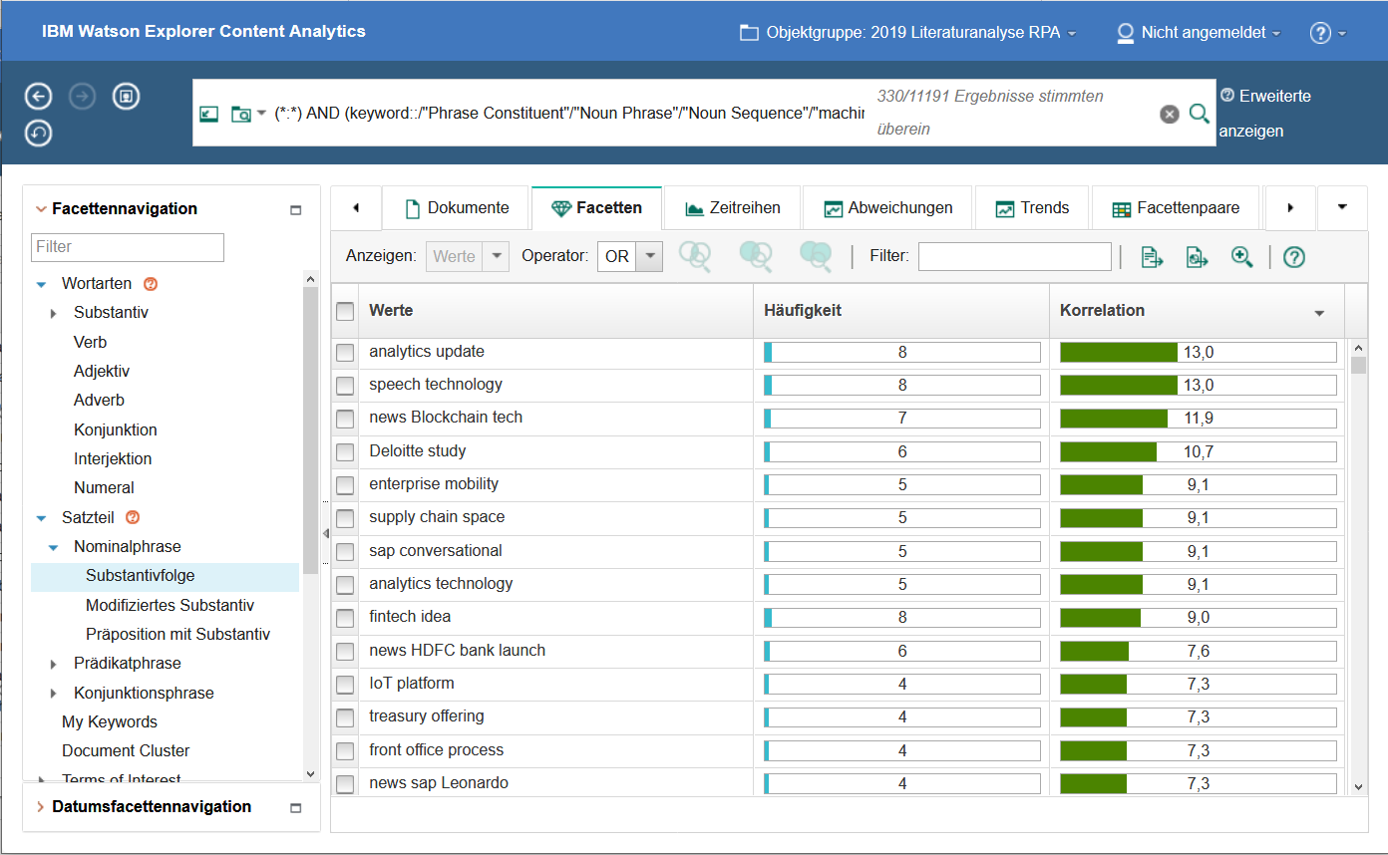This screenshot has width=1388, height=855.
Task: Open the Nicht angemeldet user menu
Action: [x=1198, y=33]
